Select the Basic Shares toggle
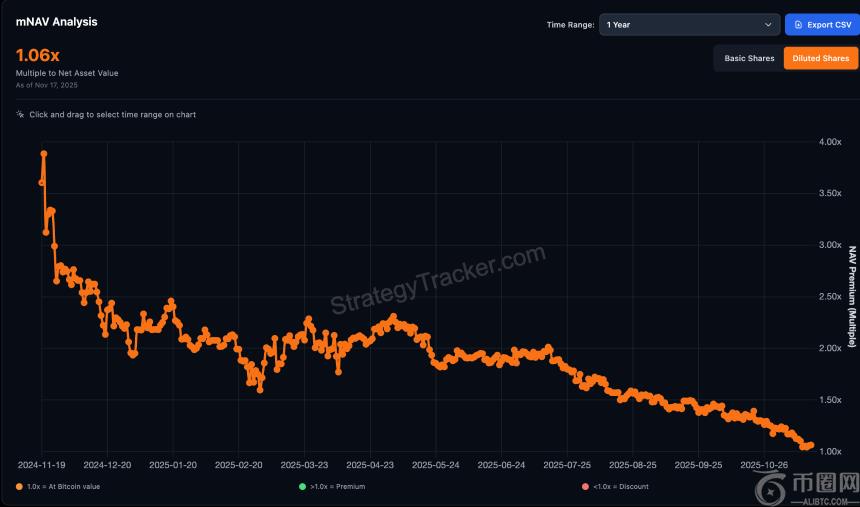 749,58
